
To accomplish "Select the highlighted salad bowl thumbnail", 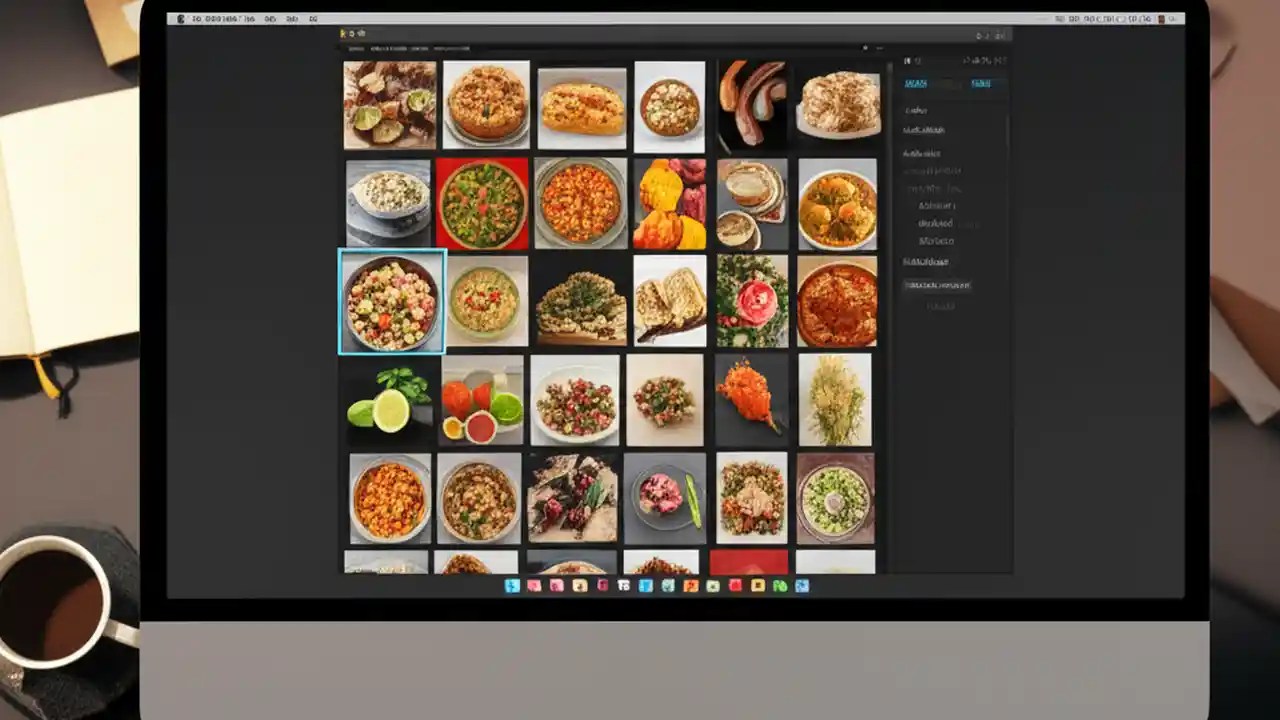I will [x=390, y=300].
